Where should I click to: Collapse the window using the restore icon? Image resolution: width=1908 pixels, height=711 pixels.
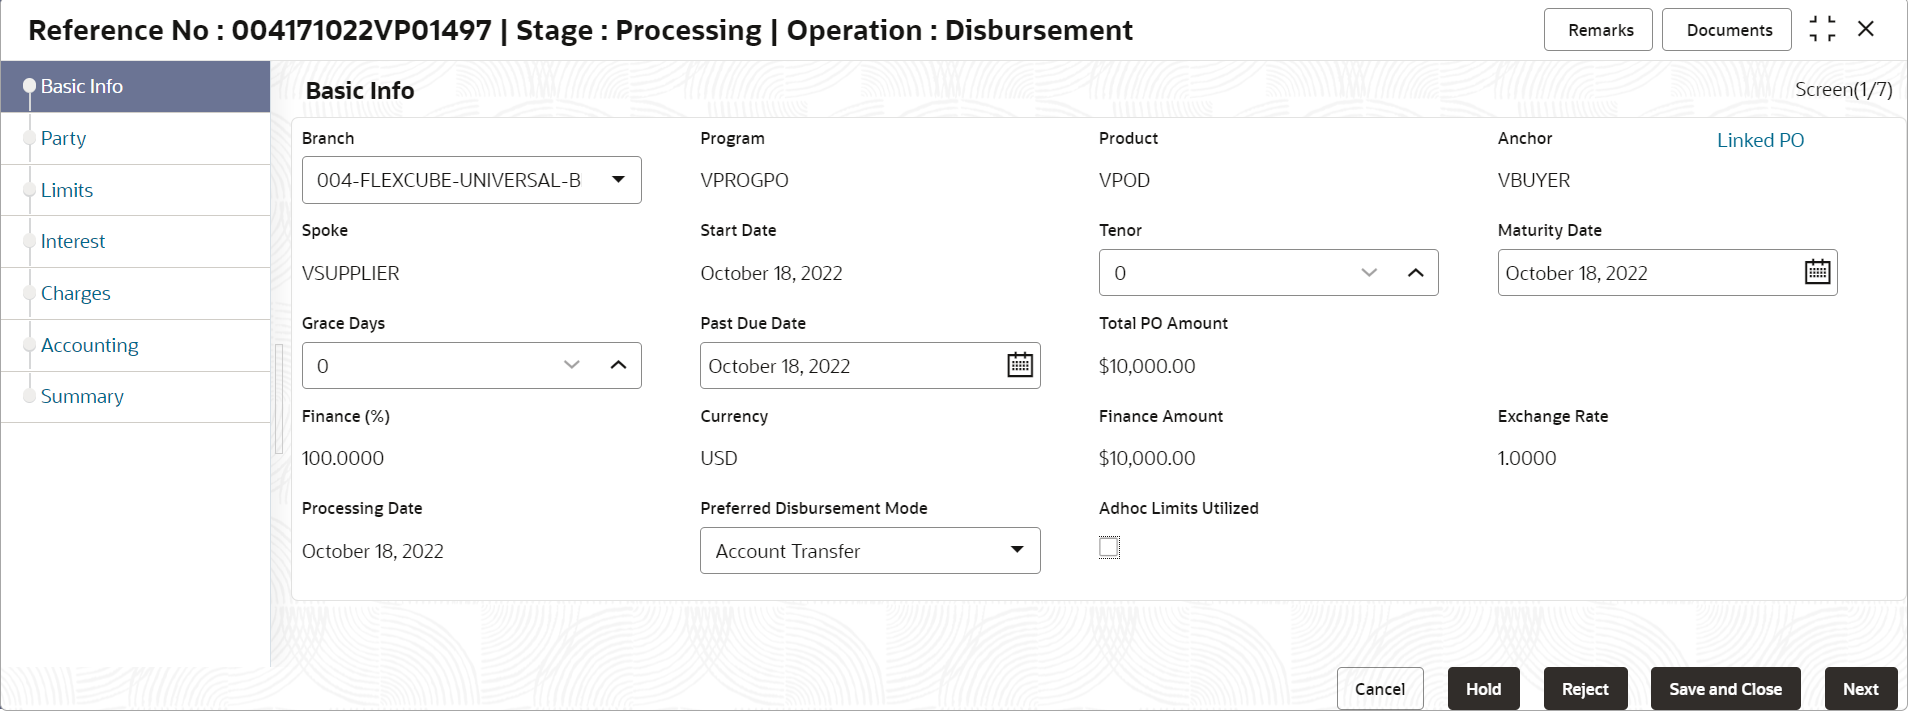(1822, 29)
